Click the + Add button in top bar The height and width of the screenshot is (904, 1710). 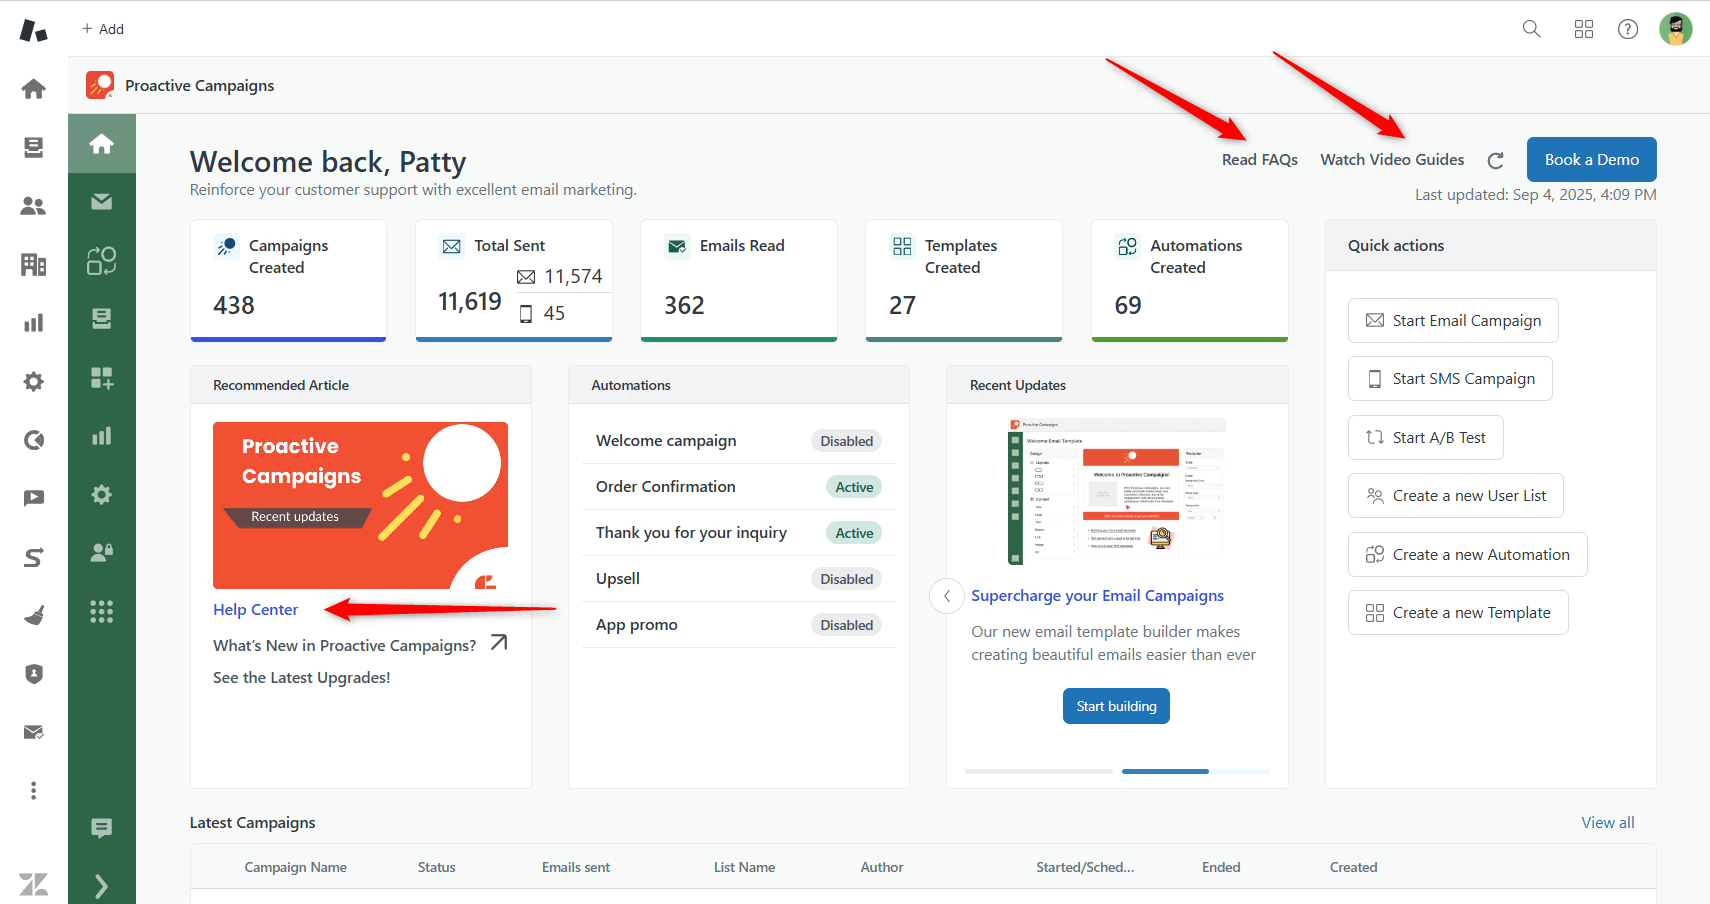point(103,29)
